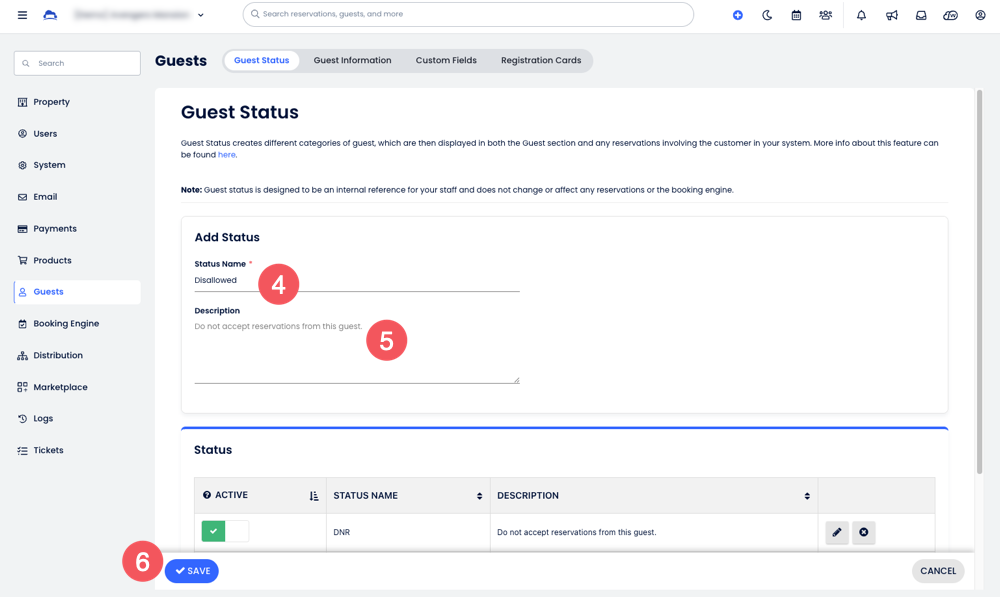
Task: Sort the table by Status Name
Action: [479, 496]
